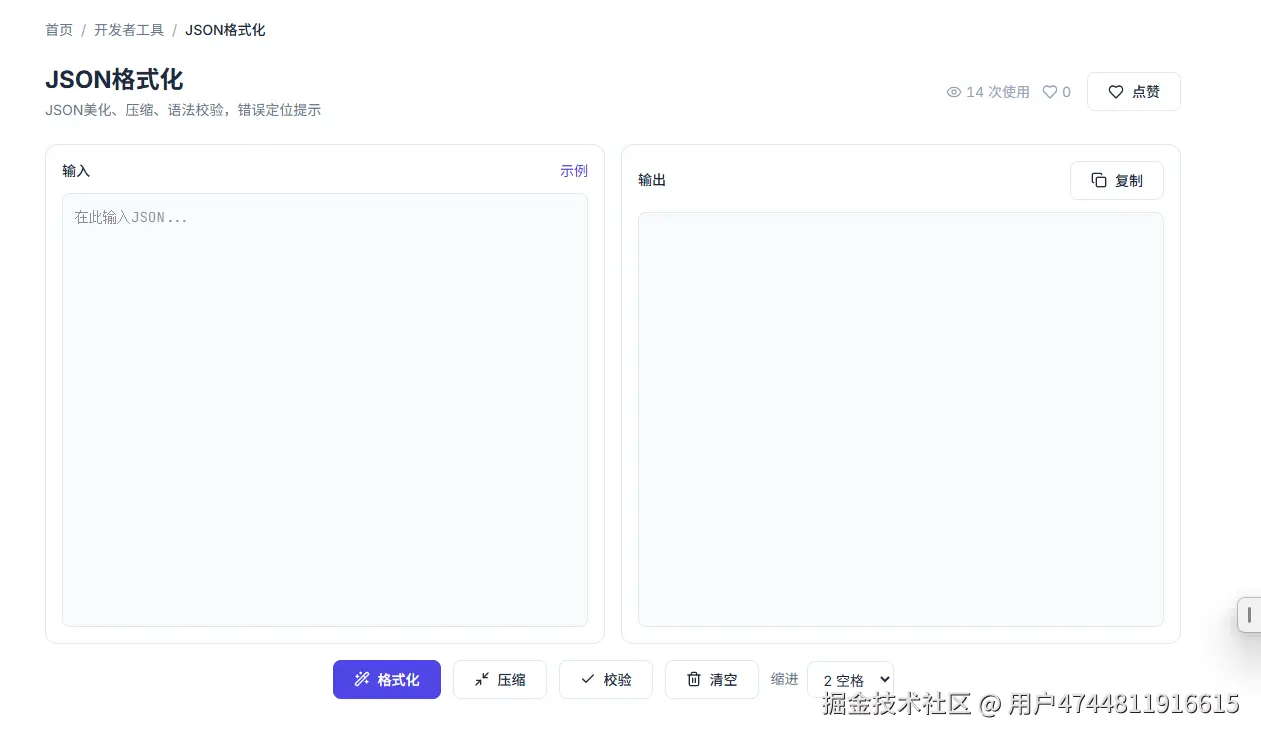
Task: Focus the JSON input text area
Action: click(325, 410)
